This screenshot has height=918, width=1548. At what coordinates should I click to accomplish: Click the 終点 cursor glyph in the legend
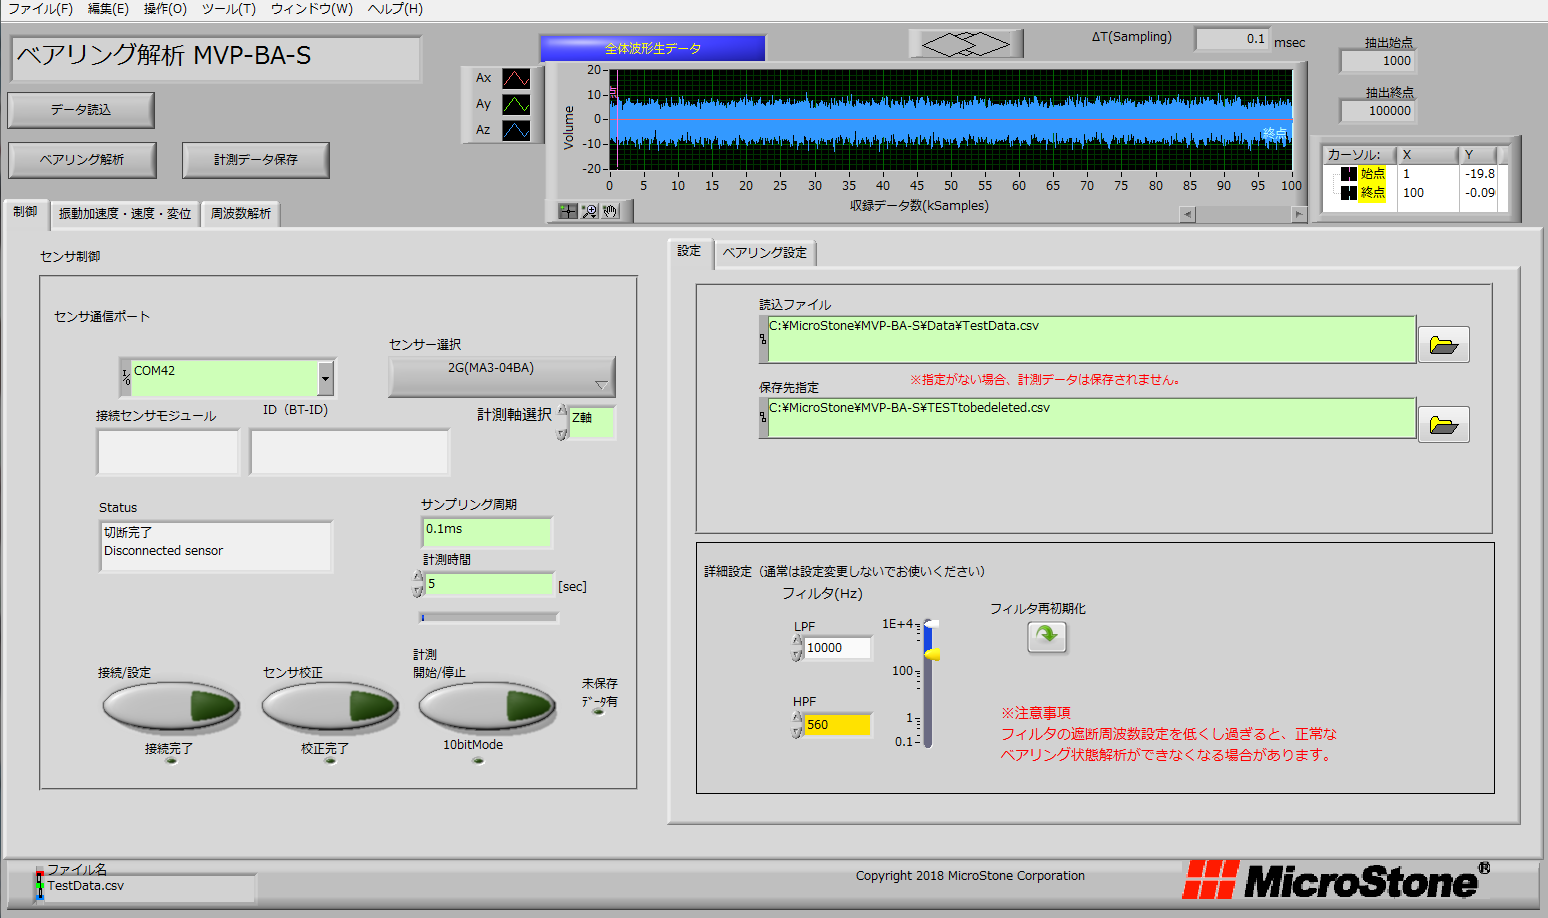[x=1349, y=193]
